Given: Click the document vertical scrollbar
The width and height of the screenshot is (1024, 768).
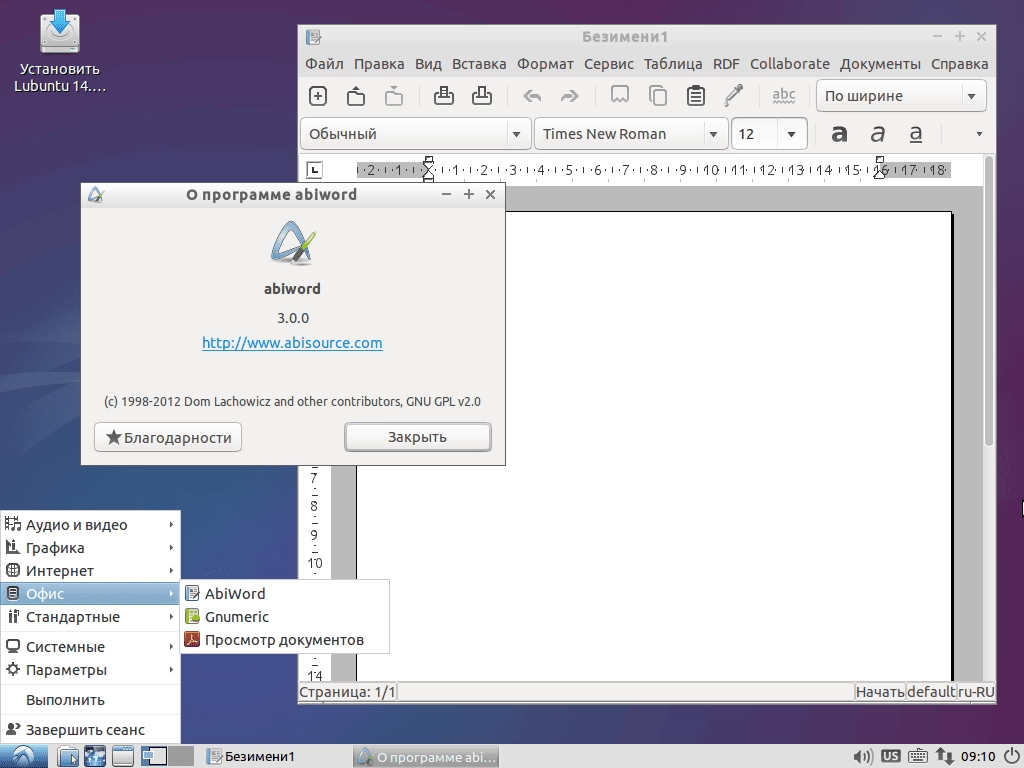Looking at the screenshot, I should click(989, 300).
